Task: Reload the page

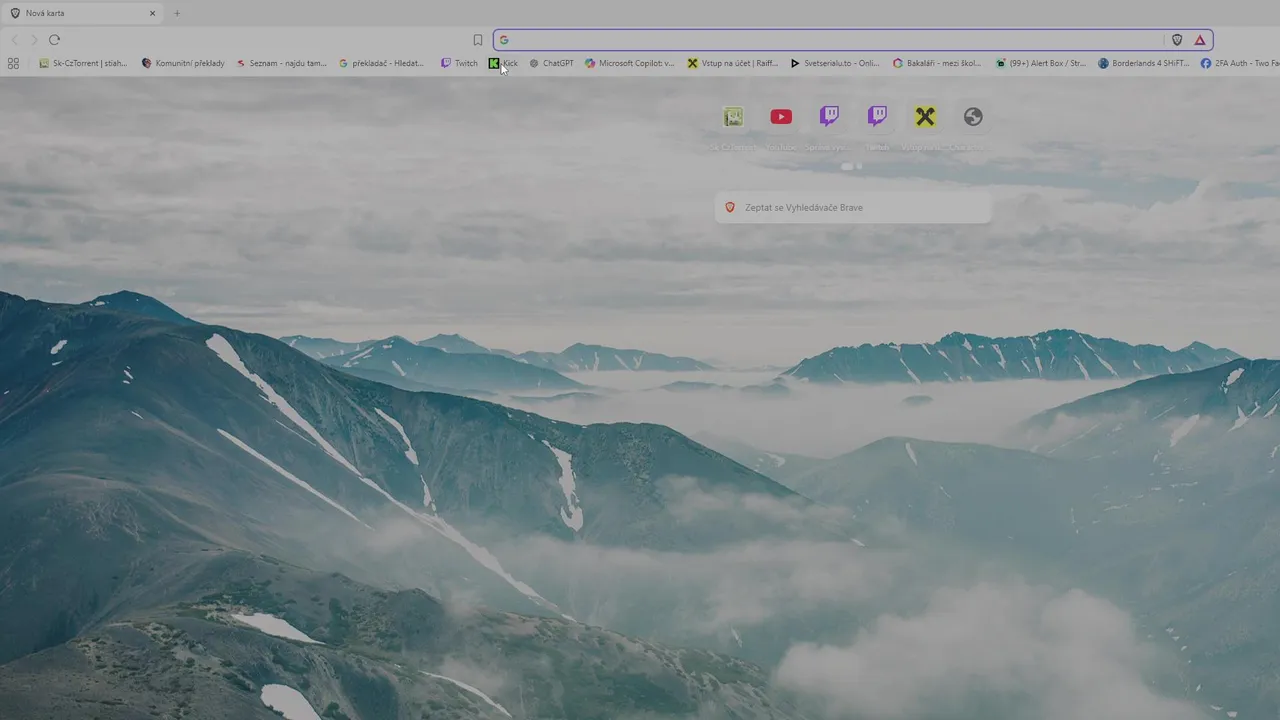Action: (54, 40)
